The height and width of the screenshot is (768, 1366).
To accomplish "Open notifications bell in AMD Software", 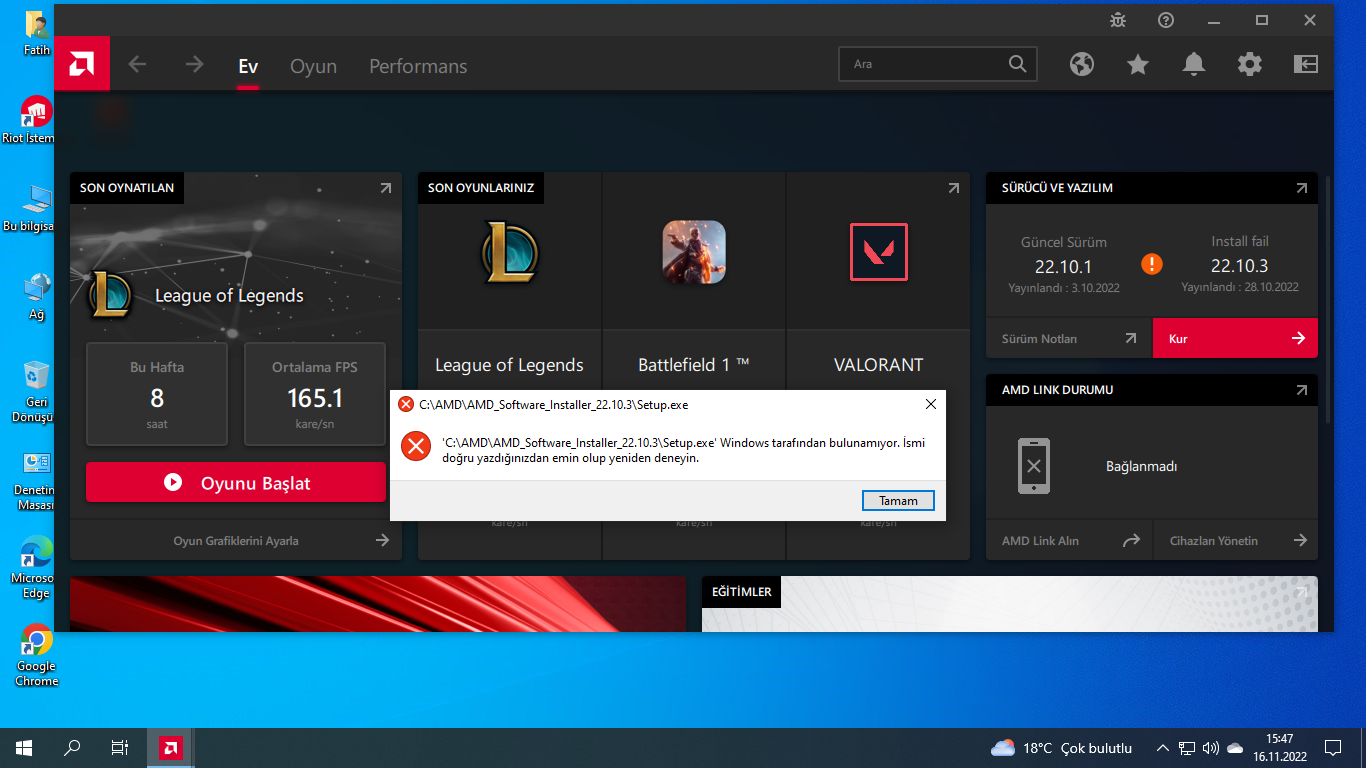I will [x=1194, y=64].
